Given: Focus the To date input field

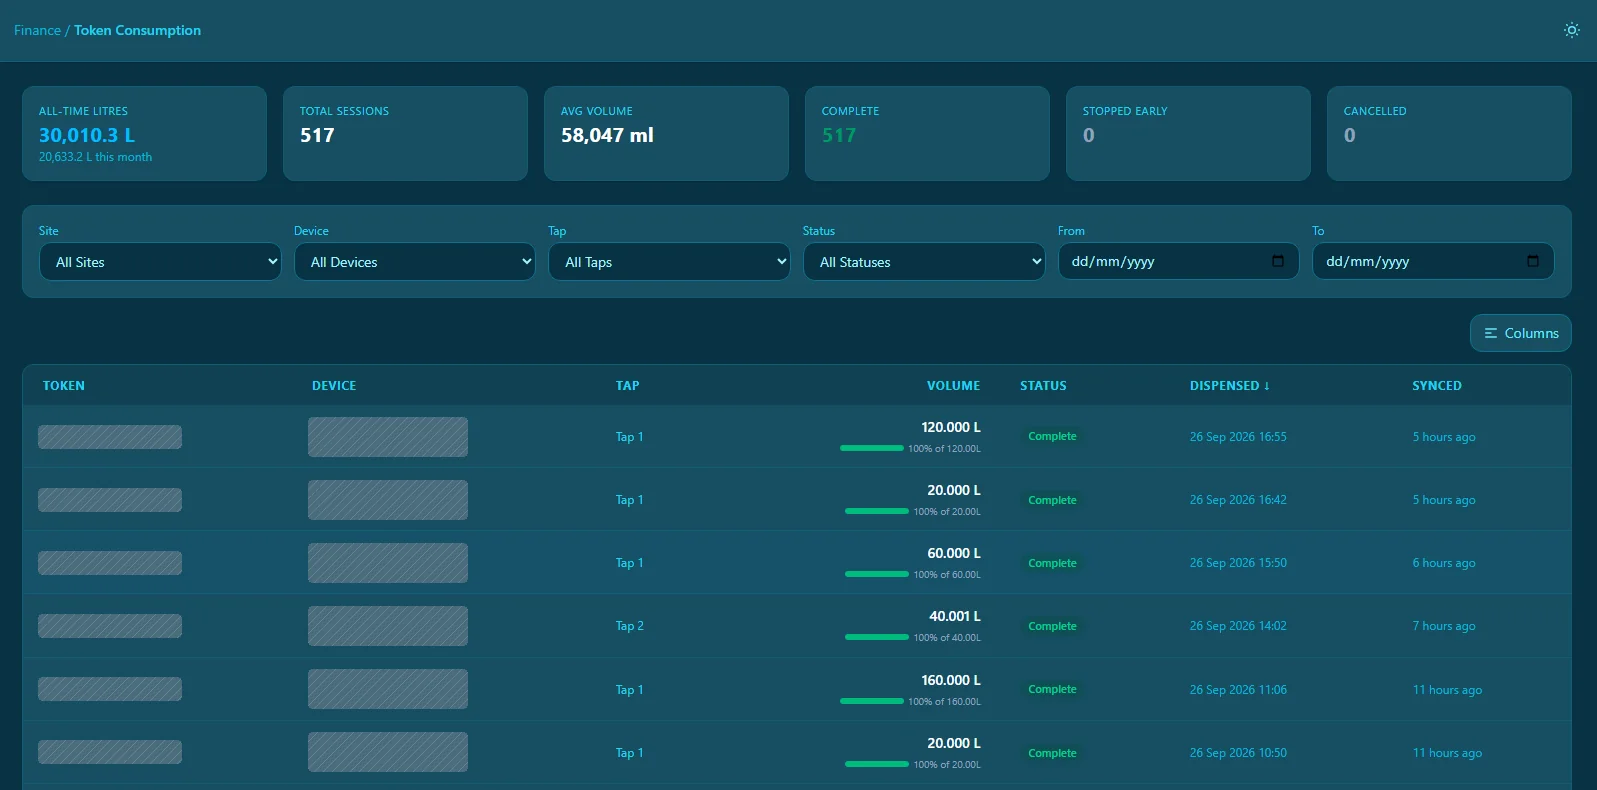Looking at the screenshot, I should [1433, 261].
